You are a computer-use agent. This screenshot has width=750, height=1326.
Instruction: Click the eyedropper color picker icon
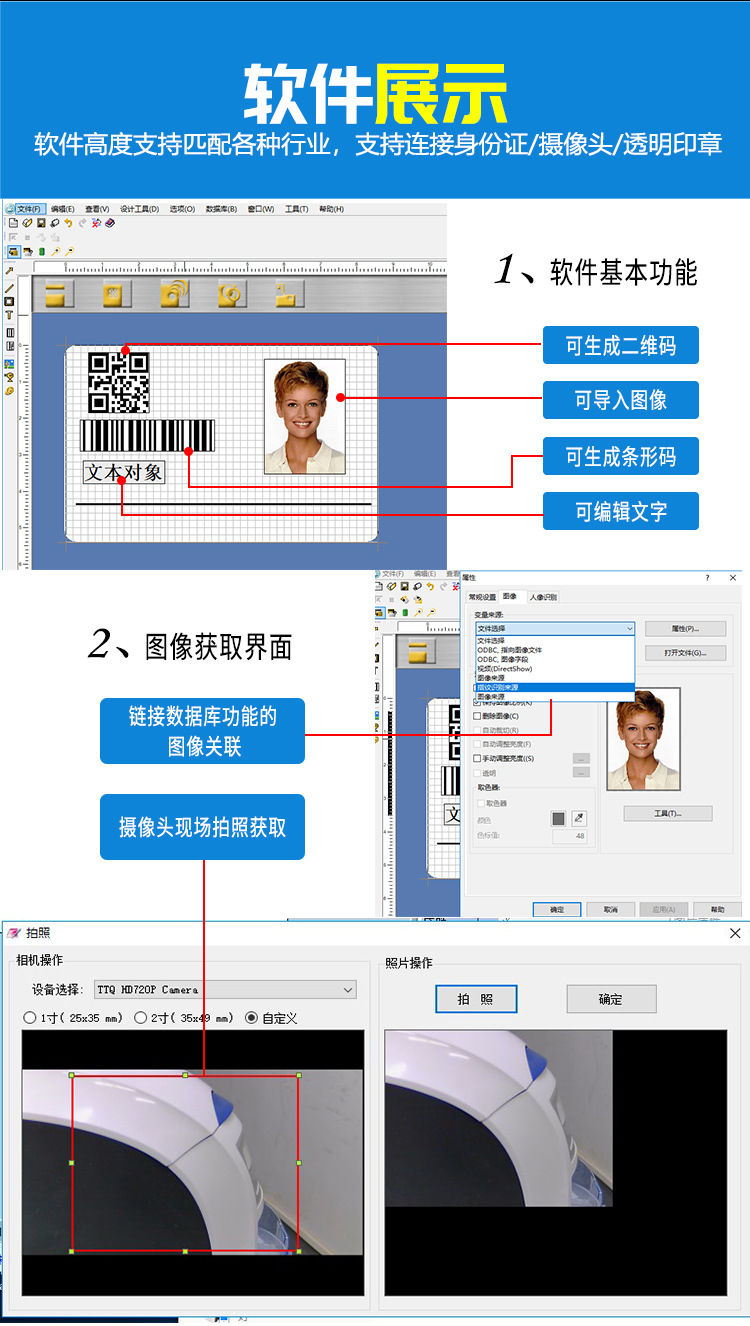579,818
